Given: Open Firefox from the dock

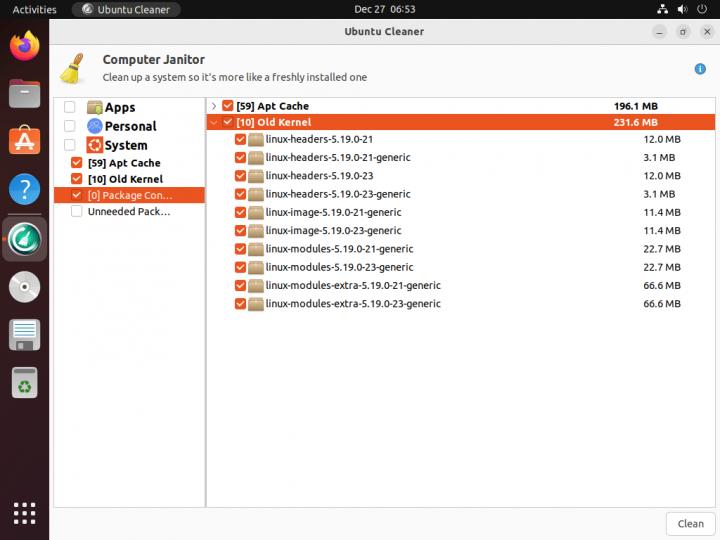Looking at the screenshot, I should tap(25, 46).
